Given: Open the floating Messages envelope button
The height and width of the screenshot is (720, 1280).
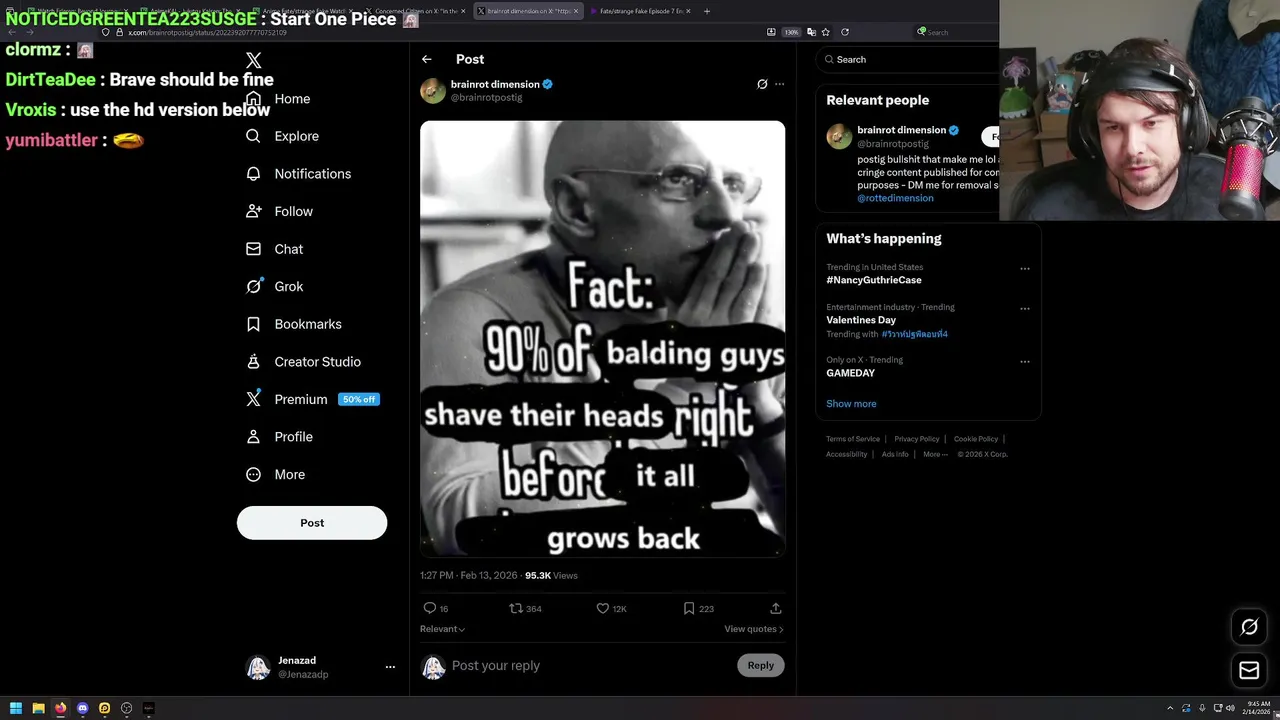Looking at the screenshot, I should point(1249,671).
